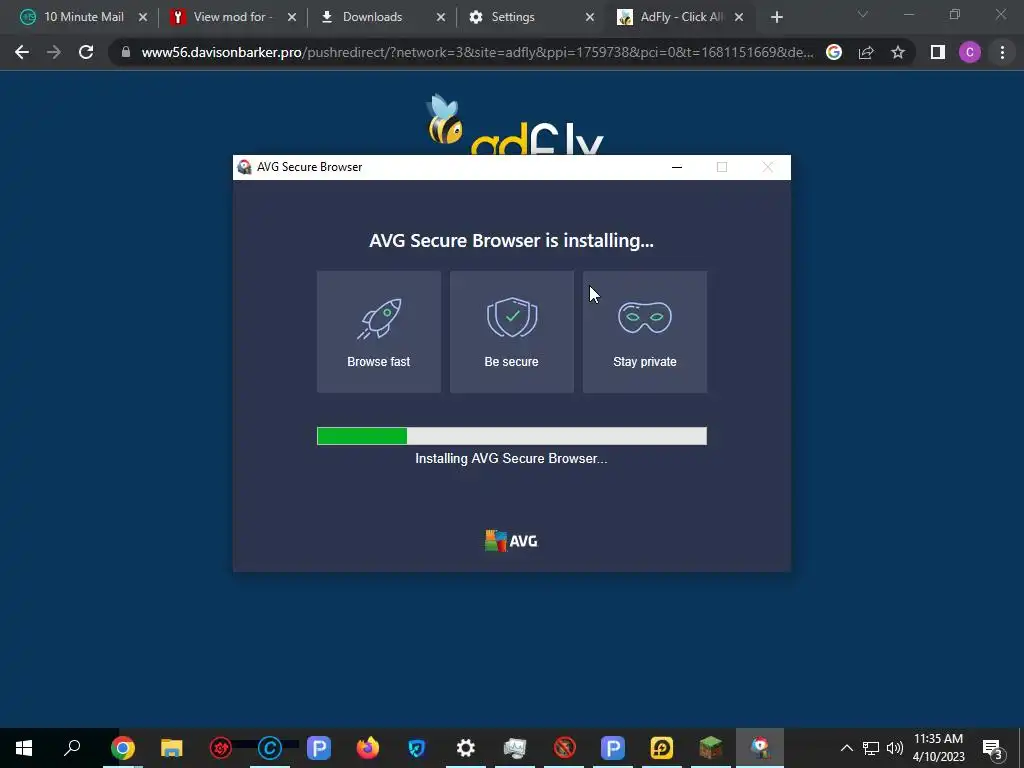Click the Be secure shield card

coord(511,332)
